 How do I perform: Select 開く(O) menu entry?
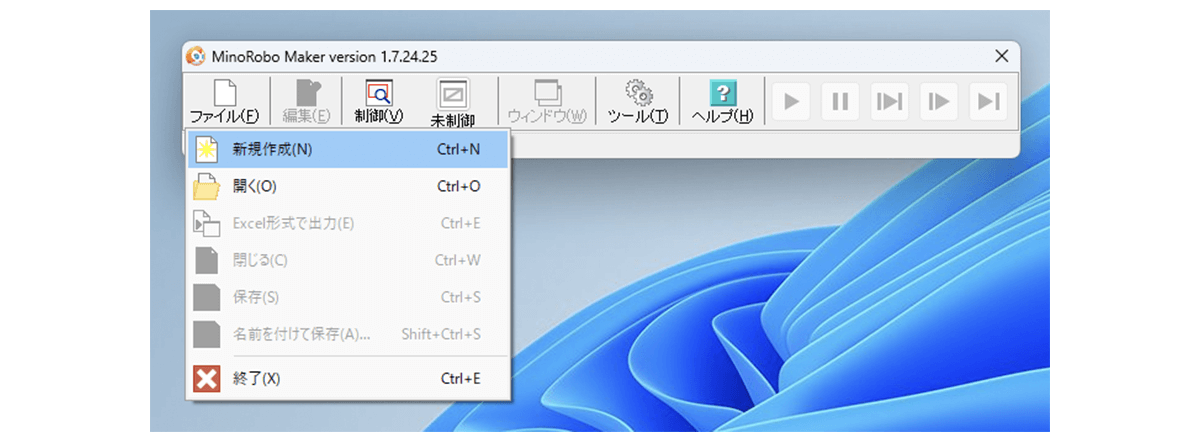coord(348,186)
